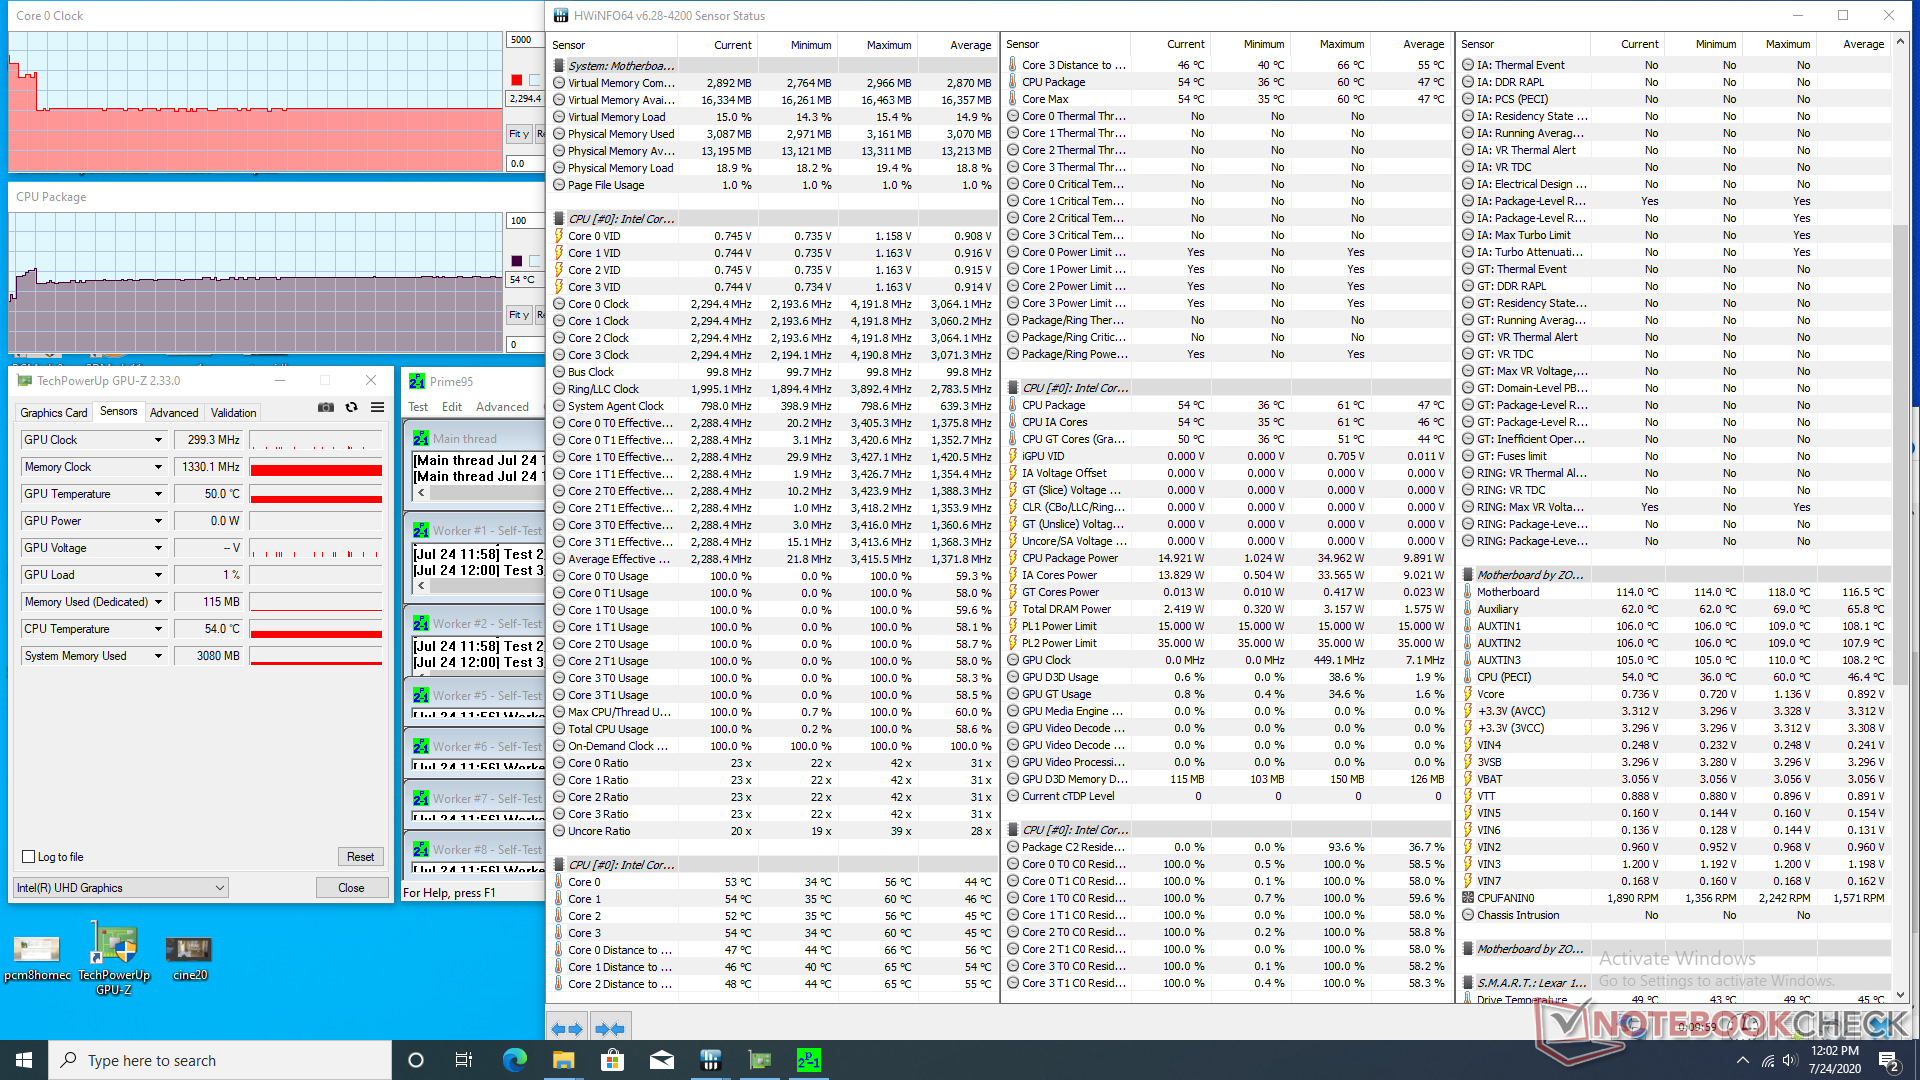Open GPU-Z hamburger menu icon

click(377, 408)
